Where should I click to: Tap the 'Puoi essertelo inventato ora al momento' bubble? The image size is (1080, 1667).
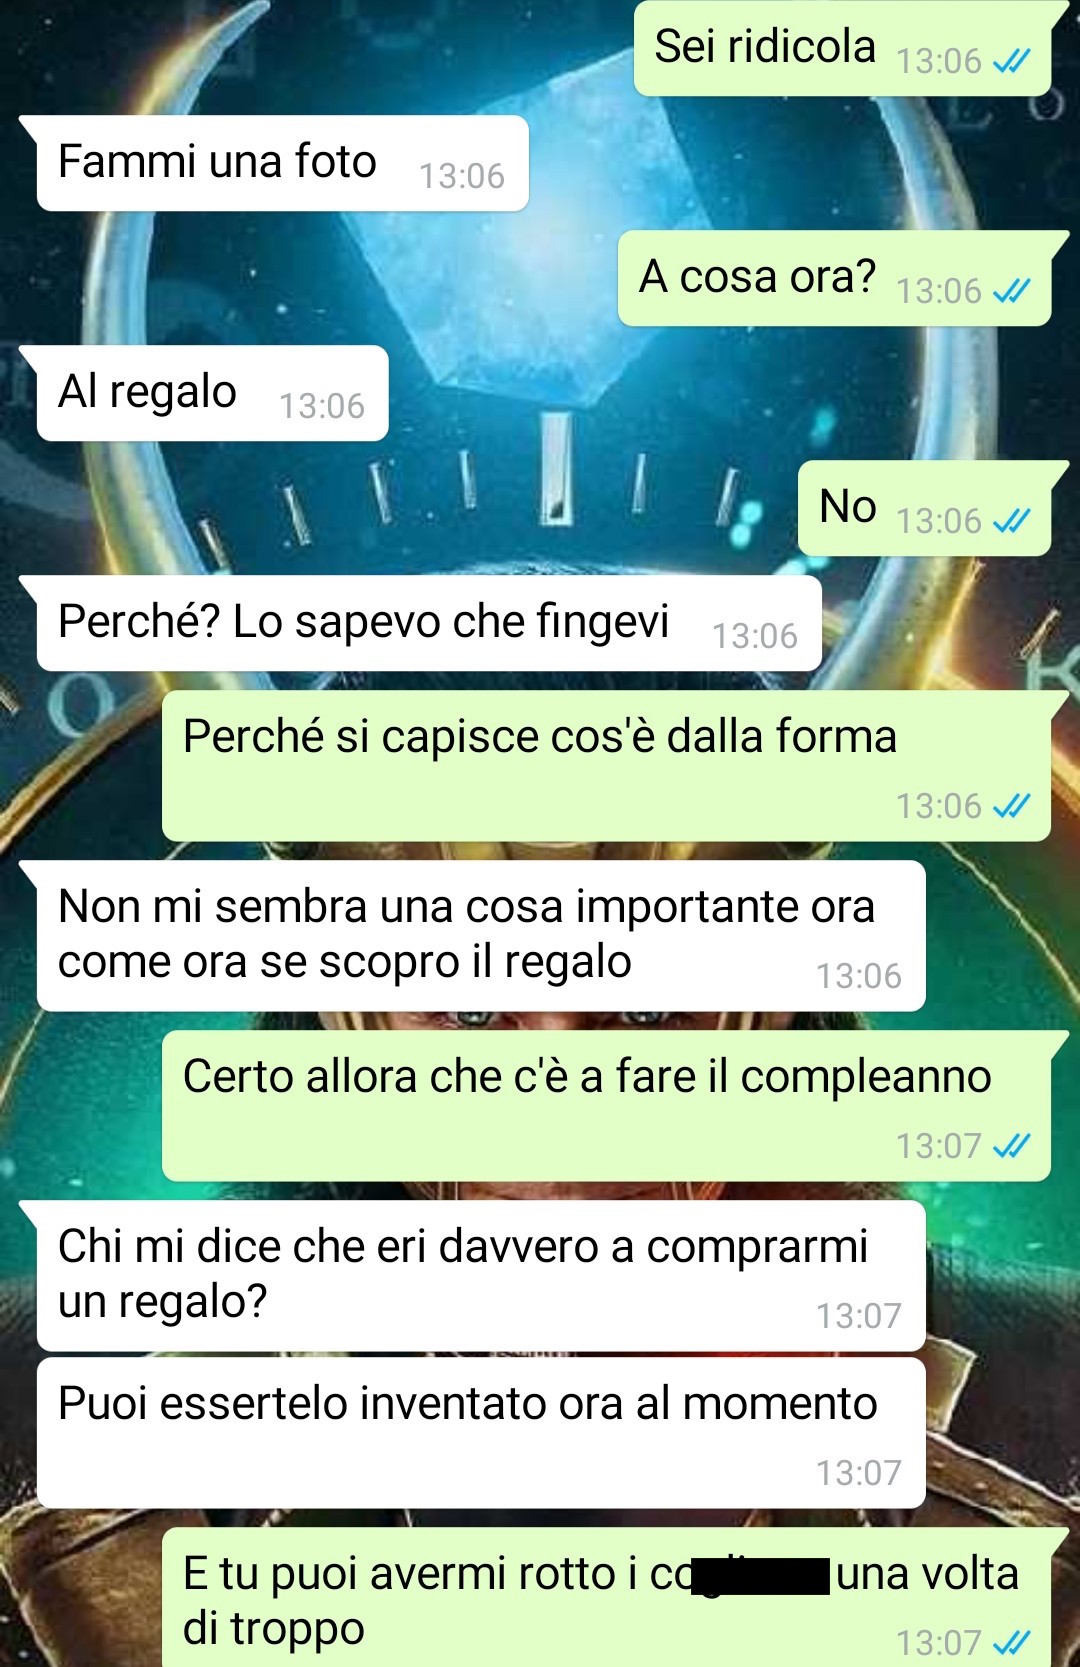[x=481, y=1433]
